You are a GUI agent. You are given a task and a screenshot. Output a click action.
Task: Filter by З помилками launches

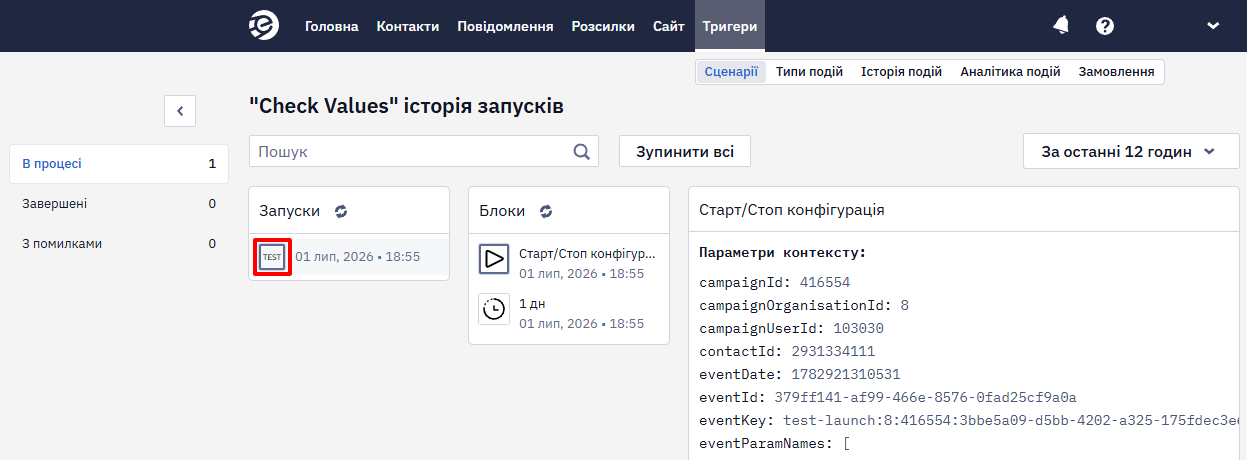click(x=119, y=244)
